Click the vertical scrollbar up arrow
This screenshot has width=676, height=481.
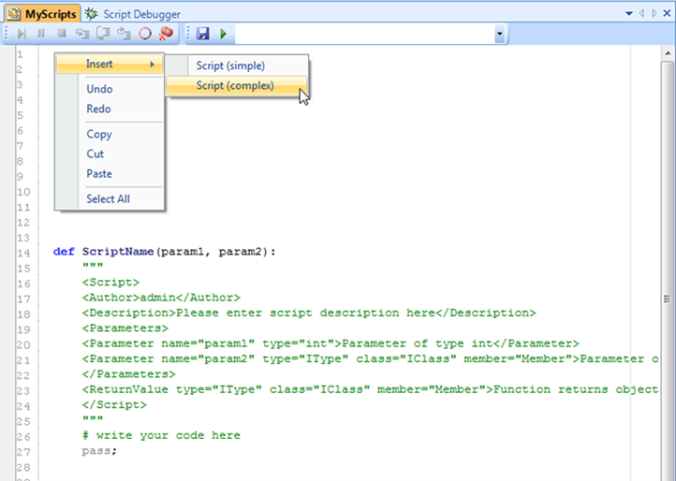(x=668, y=53)
